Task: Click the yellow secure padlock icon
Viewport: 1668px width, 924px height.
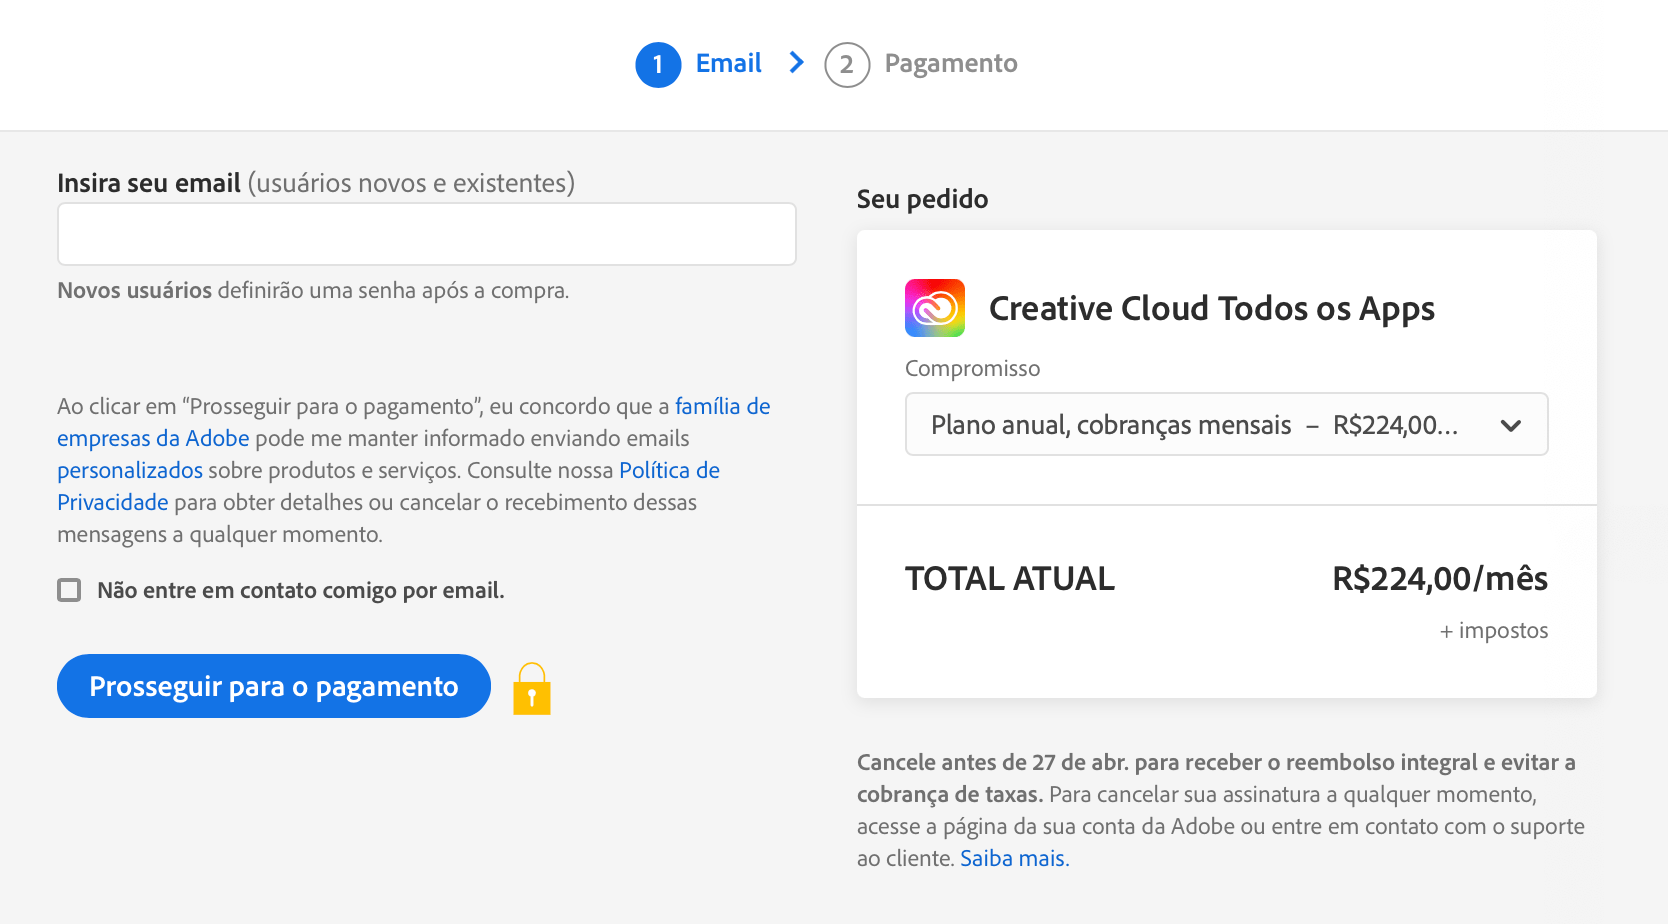Action: (532, 689)
